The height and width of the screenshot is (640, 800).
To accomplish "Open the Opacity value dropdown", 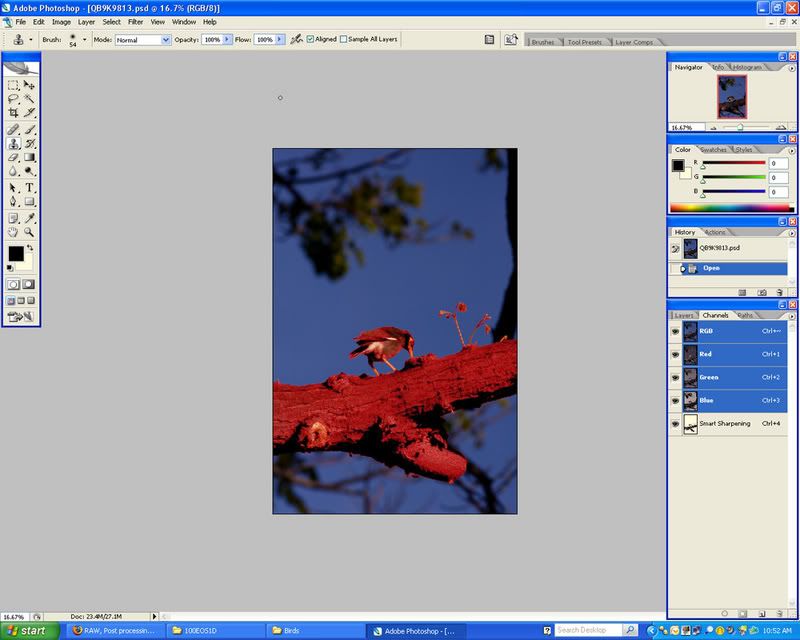I will [x=226, y=41].
